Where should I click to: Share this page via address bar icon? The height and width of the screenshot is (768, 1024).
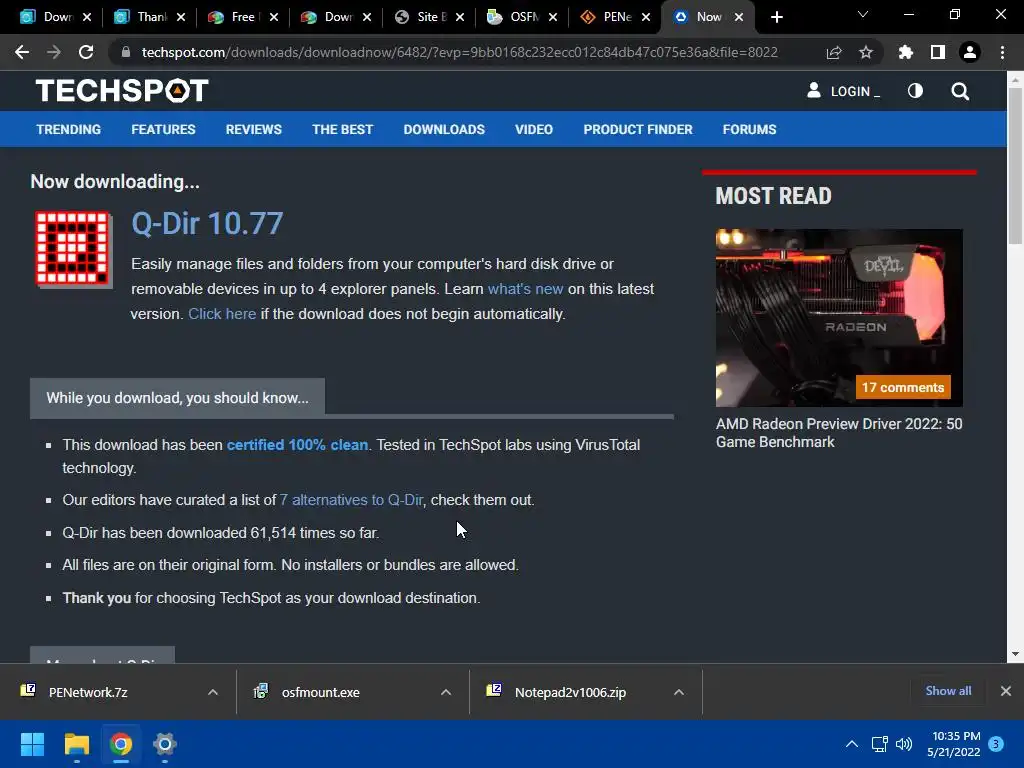point(833,52)
